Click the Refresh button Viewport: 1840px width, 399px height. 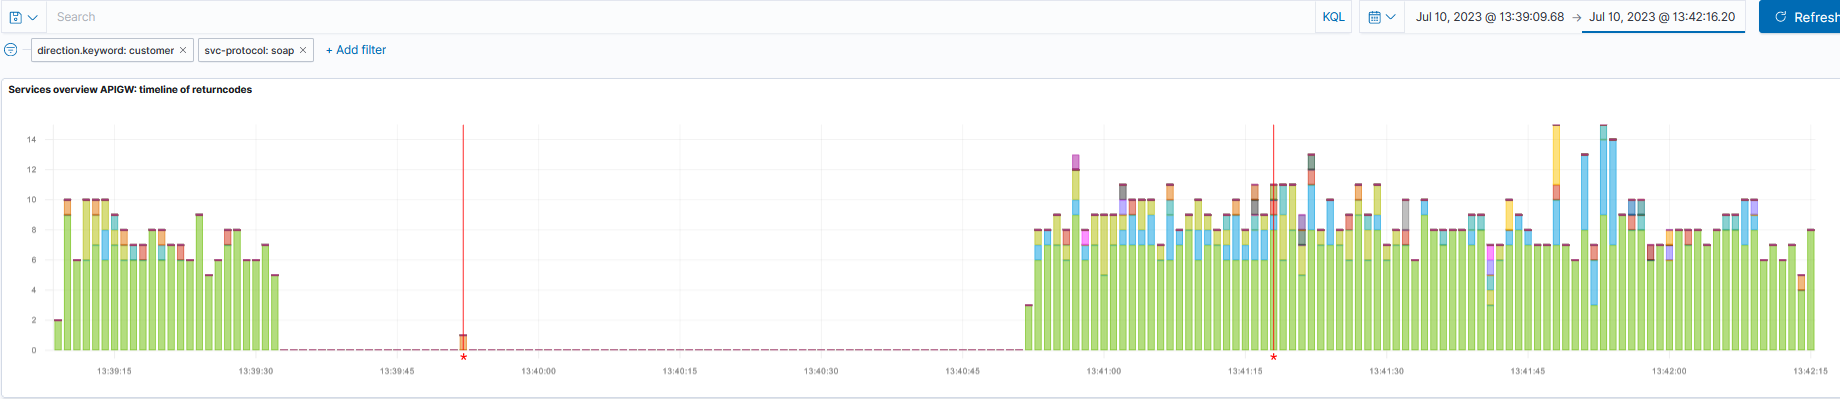tap(1801, 17)
